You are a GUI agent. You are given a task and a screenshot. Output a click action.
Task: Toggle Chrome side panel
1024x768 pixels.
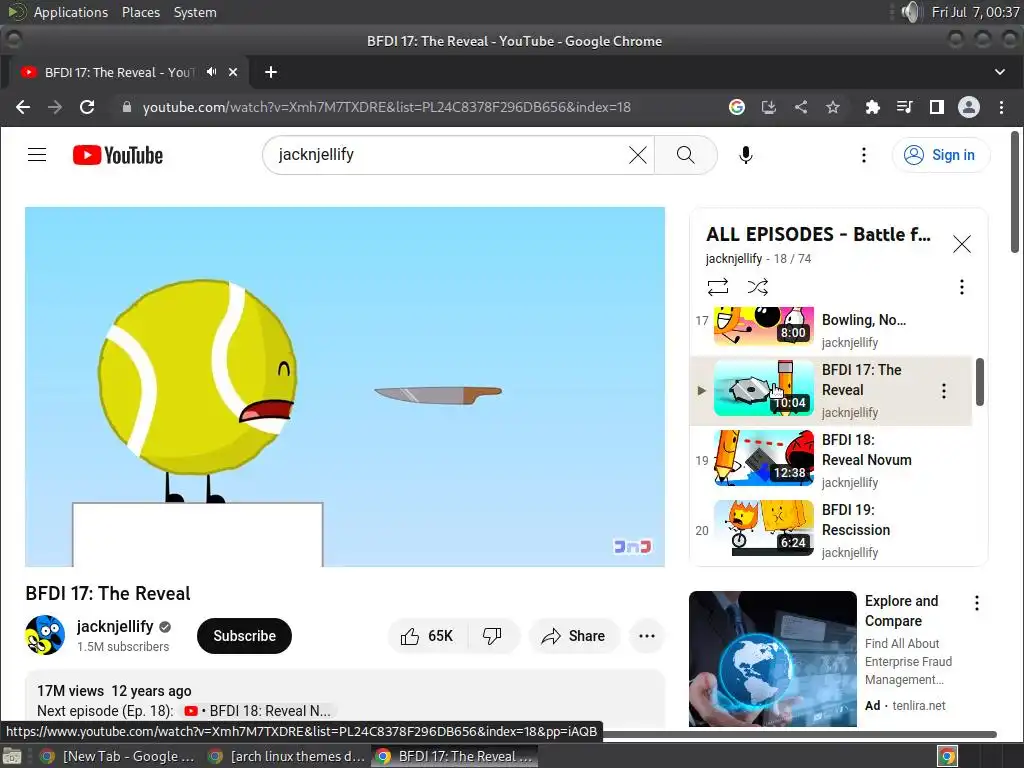point(936,107)
